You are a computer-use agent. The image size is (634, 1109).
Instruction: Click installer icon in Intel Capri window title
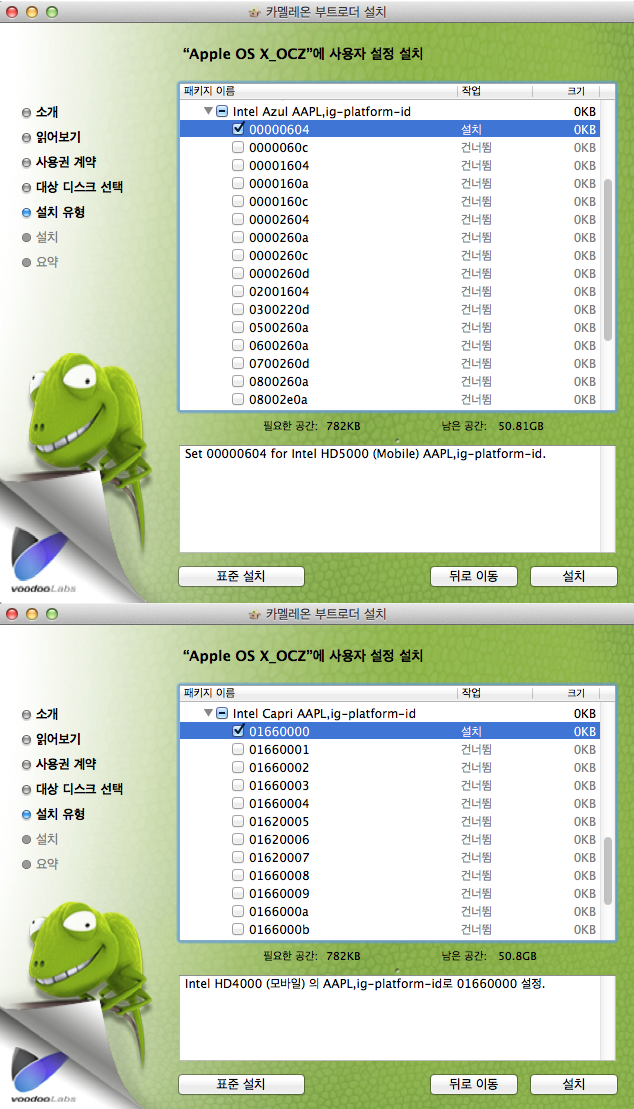(x=253, y=613)
